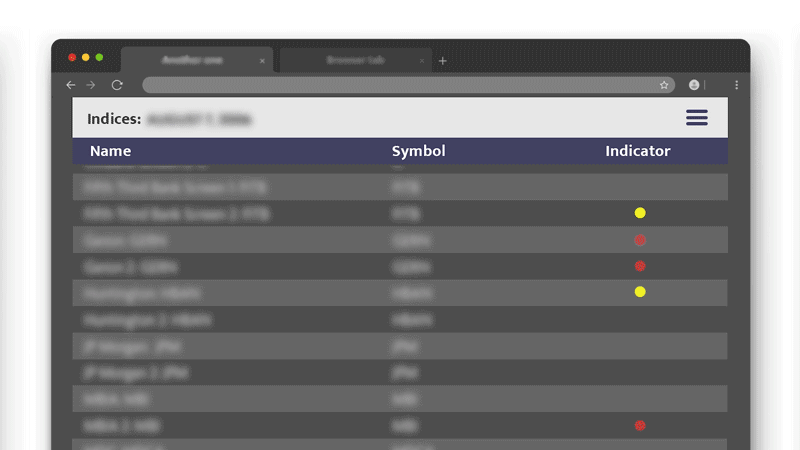Image resolution: width=800 pixels, height=450 pixels.
Task: Sort table by the Symbol column header
Action: (418, 151)
